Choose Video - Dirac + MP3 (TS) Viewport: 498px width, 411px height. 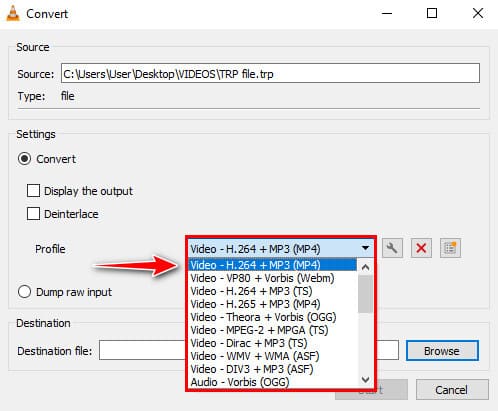272,343
